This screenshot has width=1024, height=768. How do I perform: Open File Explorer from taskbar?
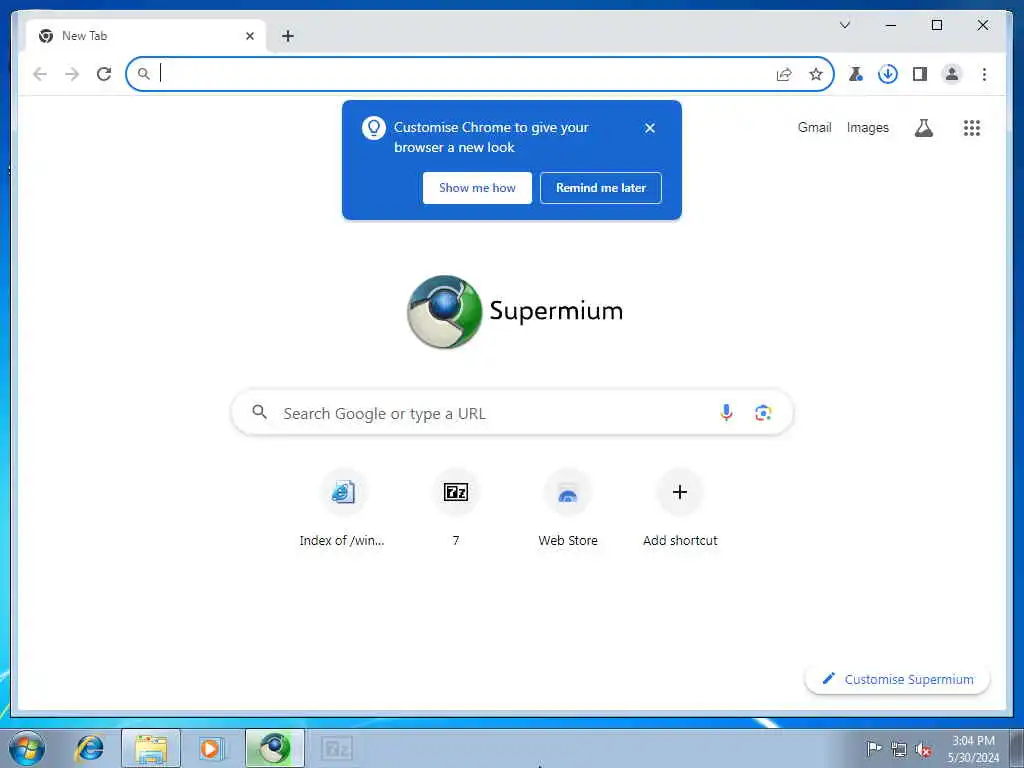click(x=151, y=748)
